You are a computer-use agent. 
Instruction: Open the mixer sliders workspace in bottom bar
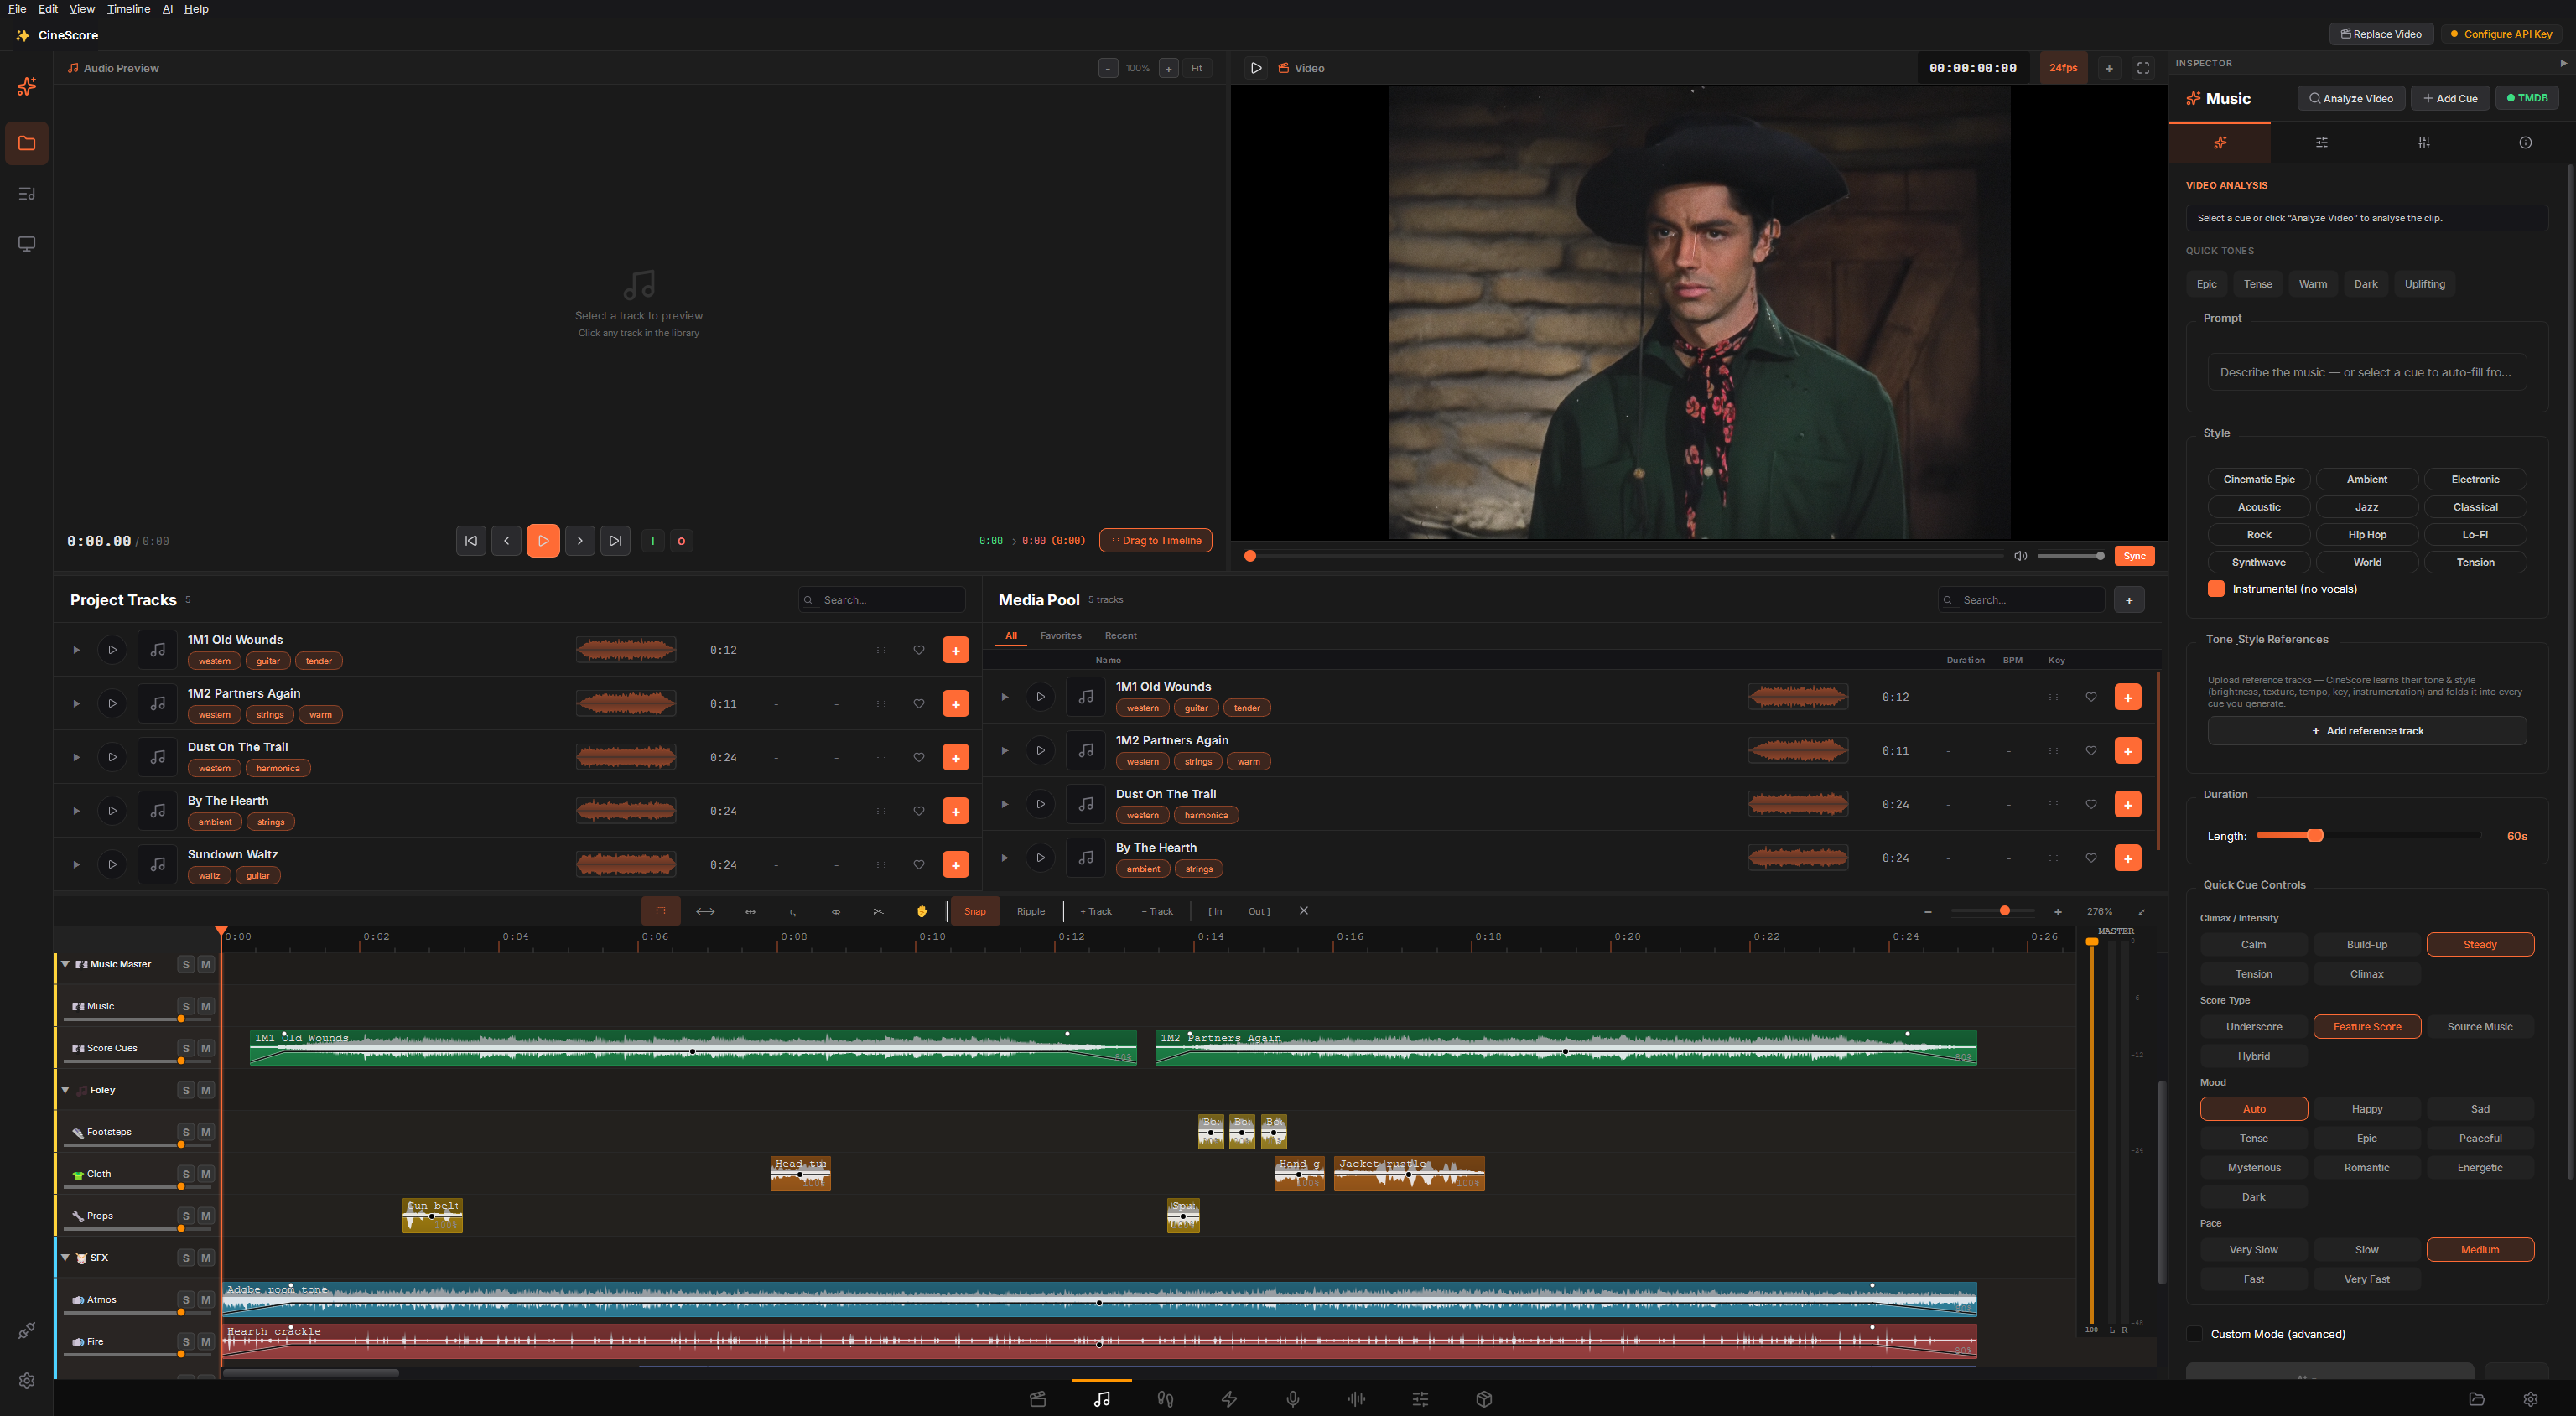click(1420, 1399)
